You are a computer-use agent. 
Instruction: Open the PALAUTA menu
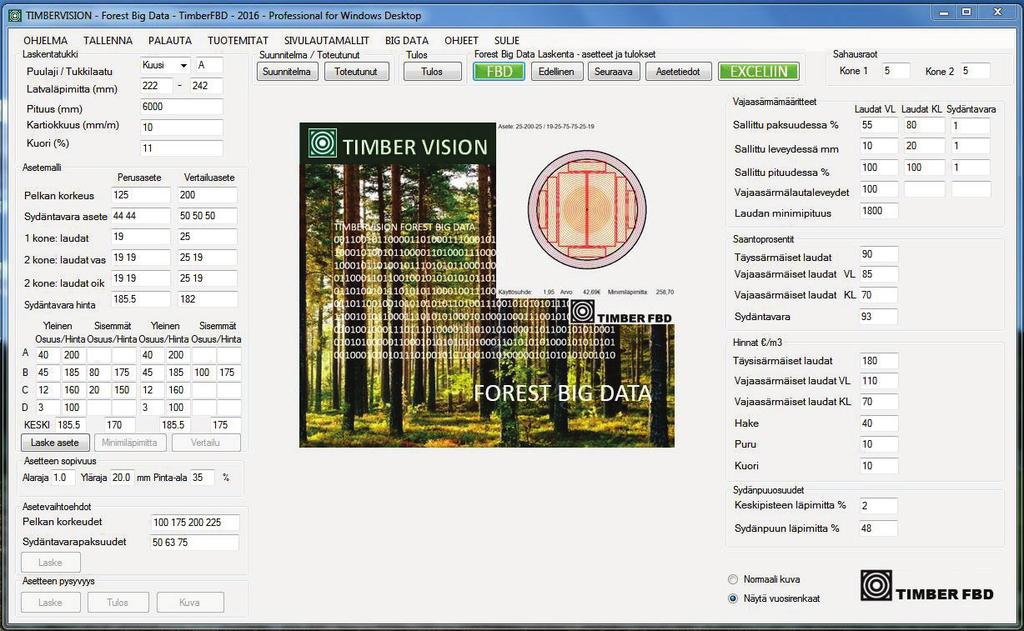pyautogui.click(x=170, y=40)
